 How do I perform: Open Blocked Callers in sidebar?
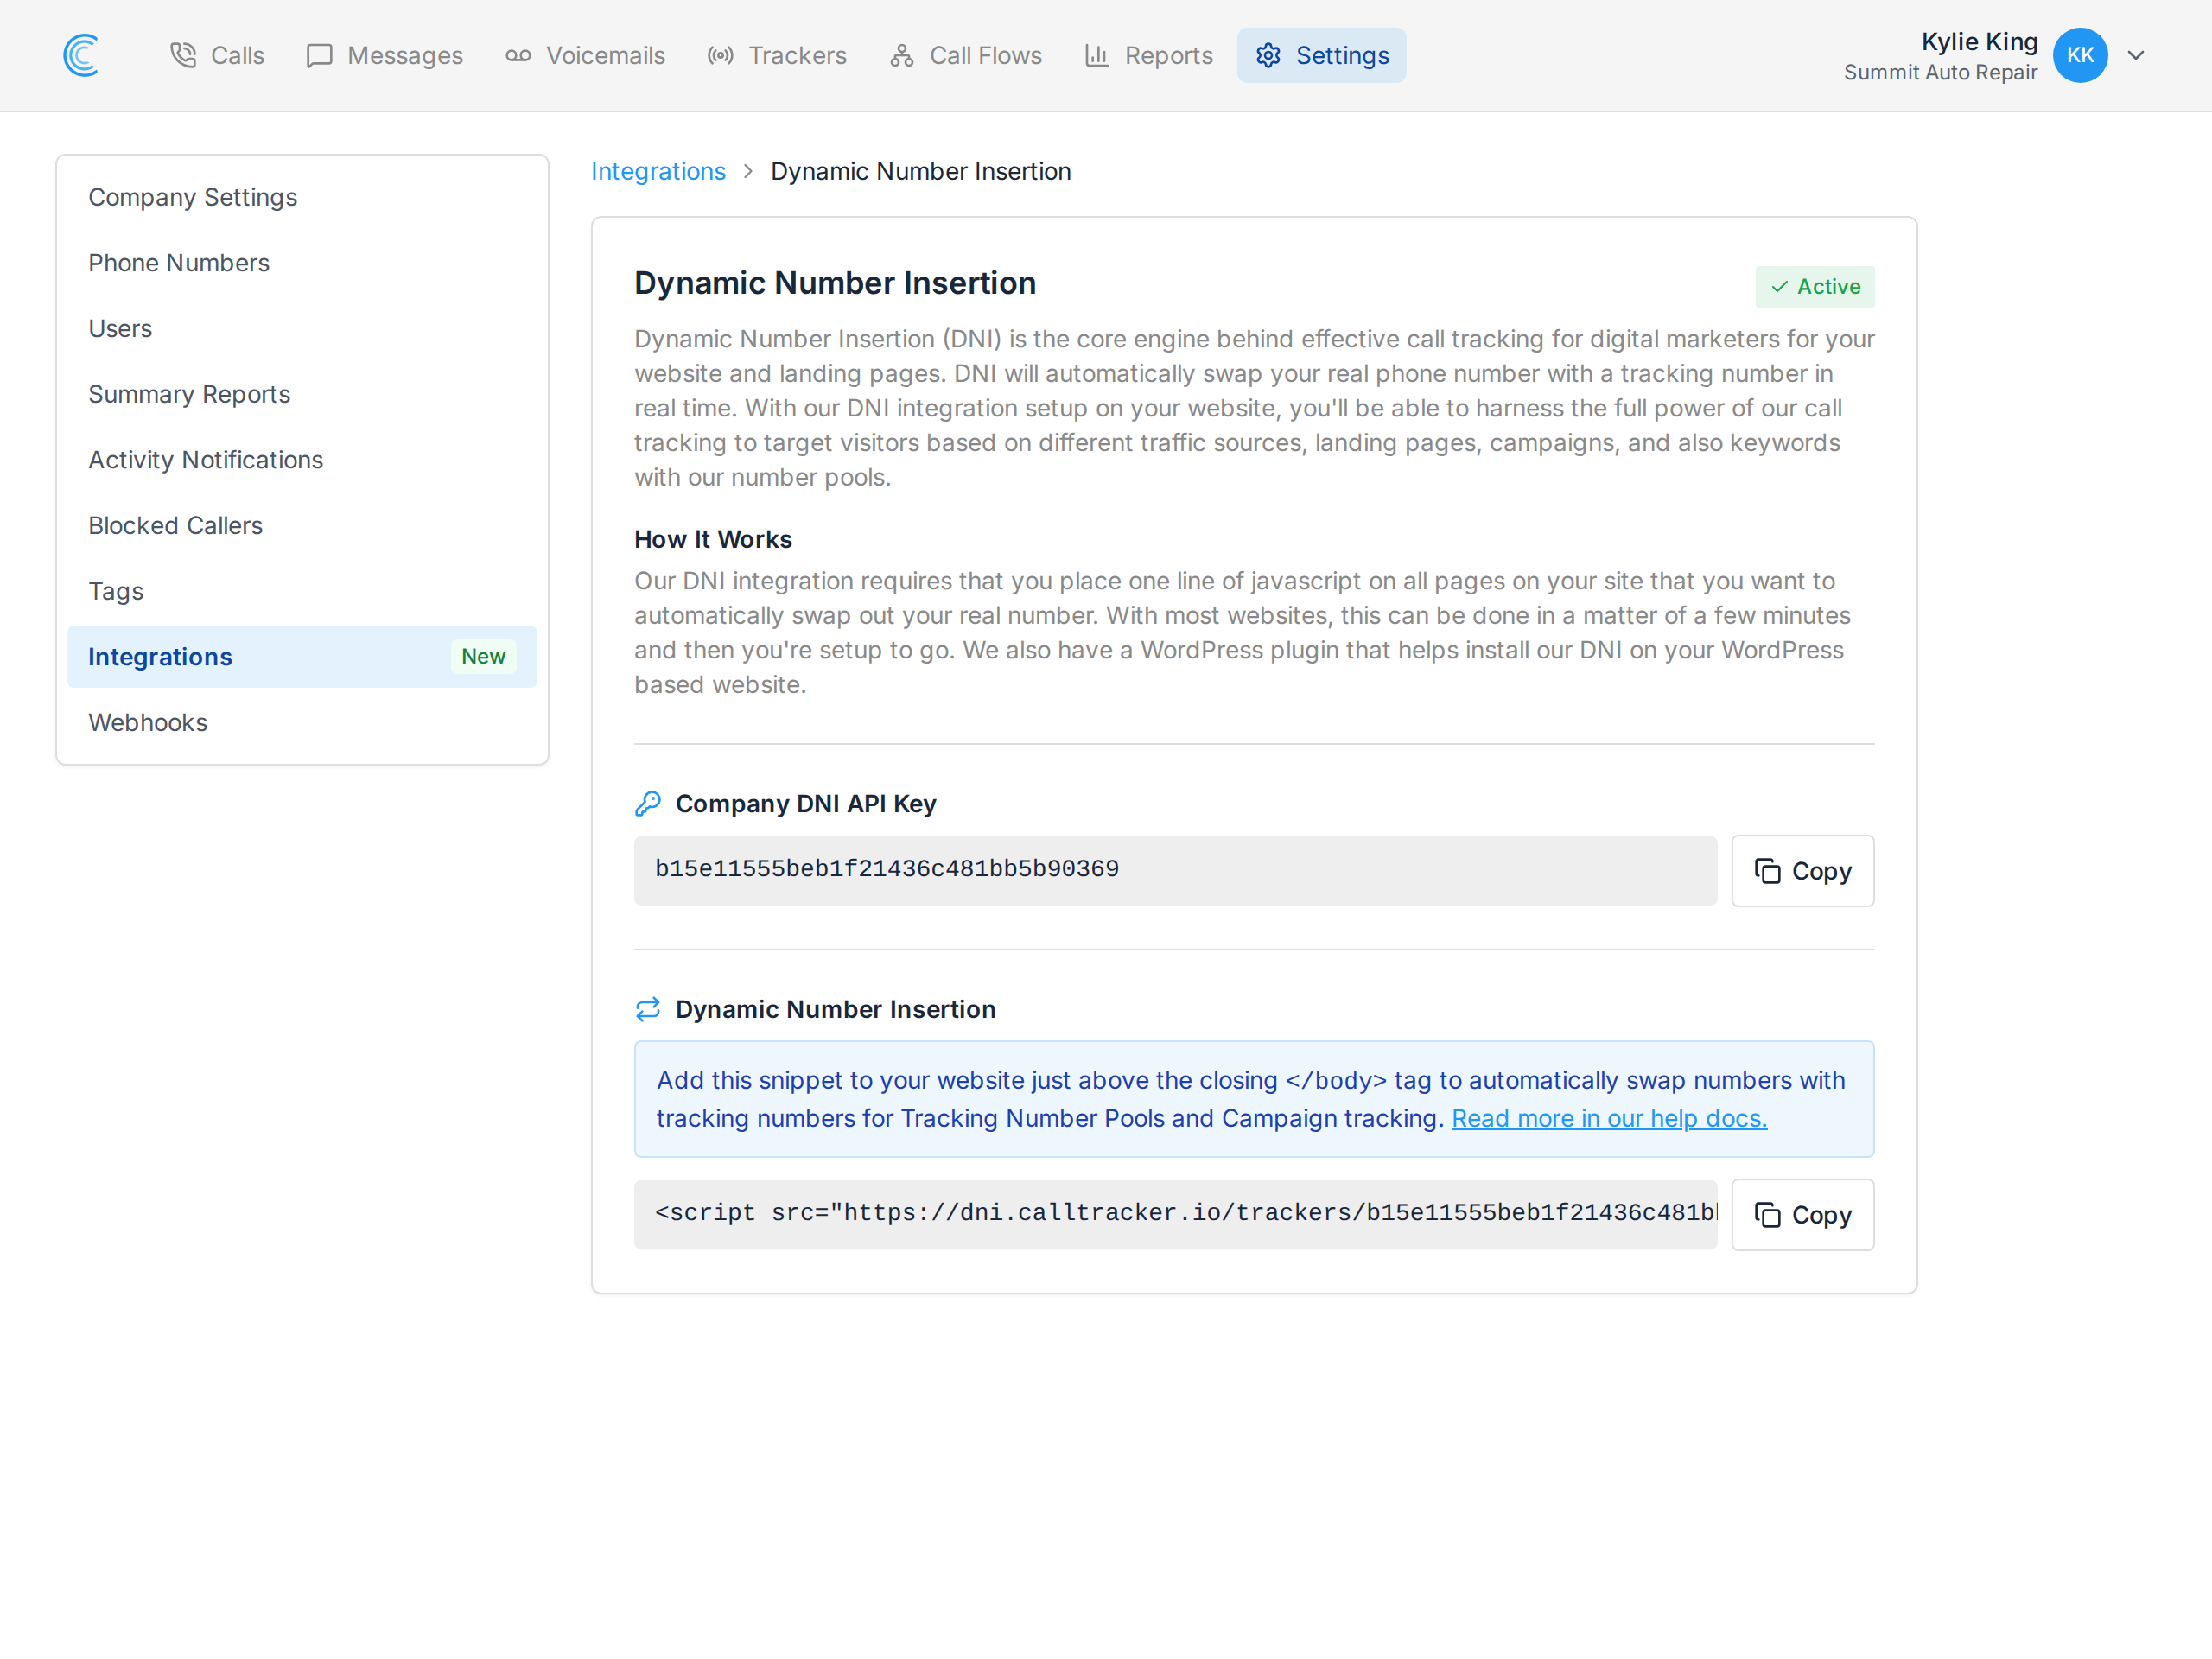pos(302,525)
